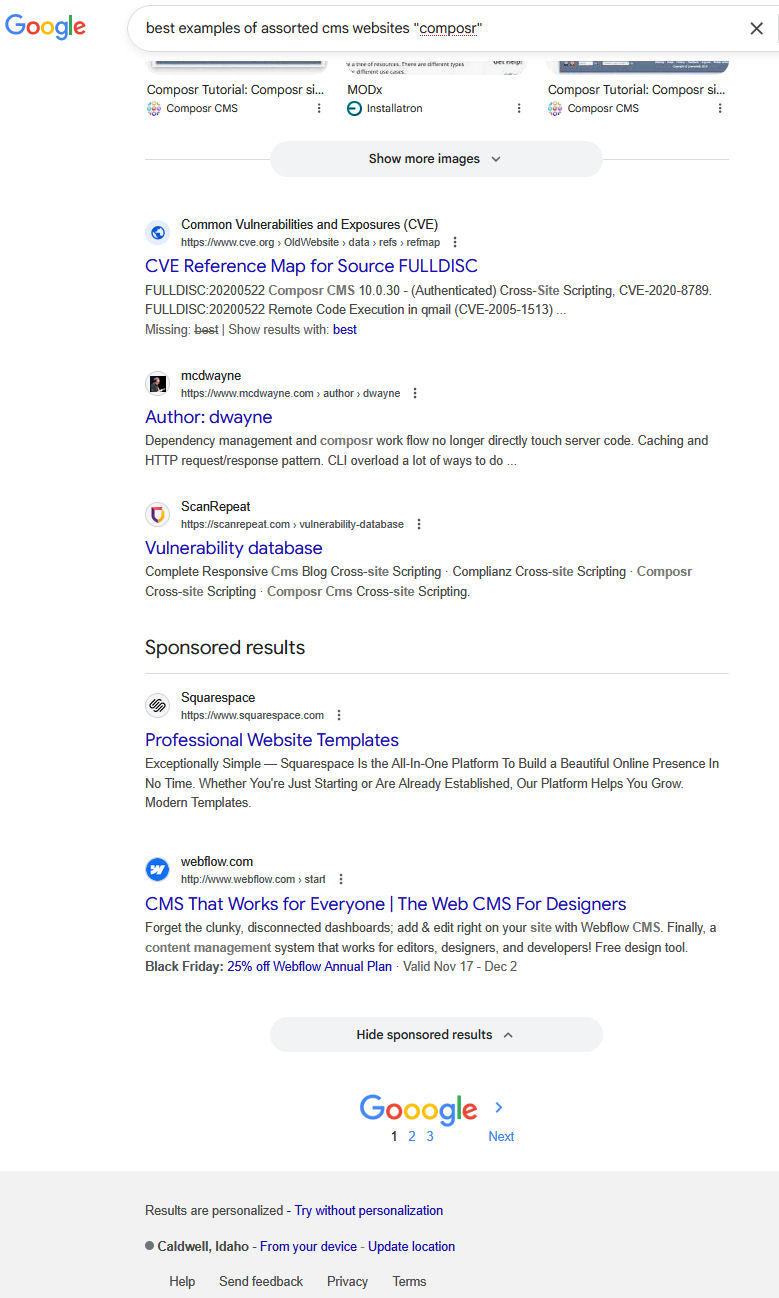Open the three-dot options for the Squarespace result
This screenshot has height=1298, width=779.
tap(339, 714)
